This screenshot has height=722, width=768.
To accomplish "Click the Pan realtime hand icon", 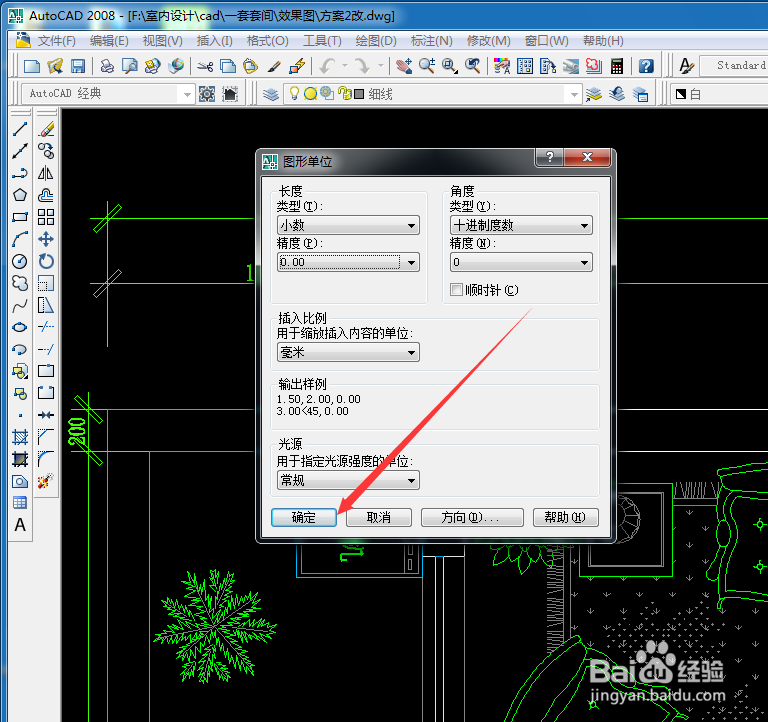I will 404,66.
